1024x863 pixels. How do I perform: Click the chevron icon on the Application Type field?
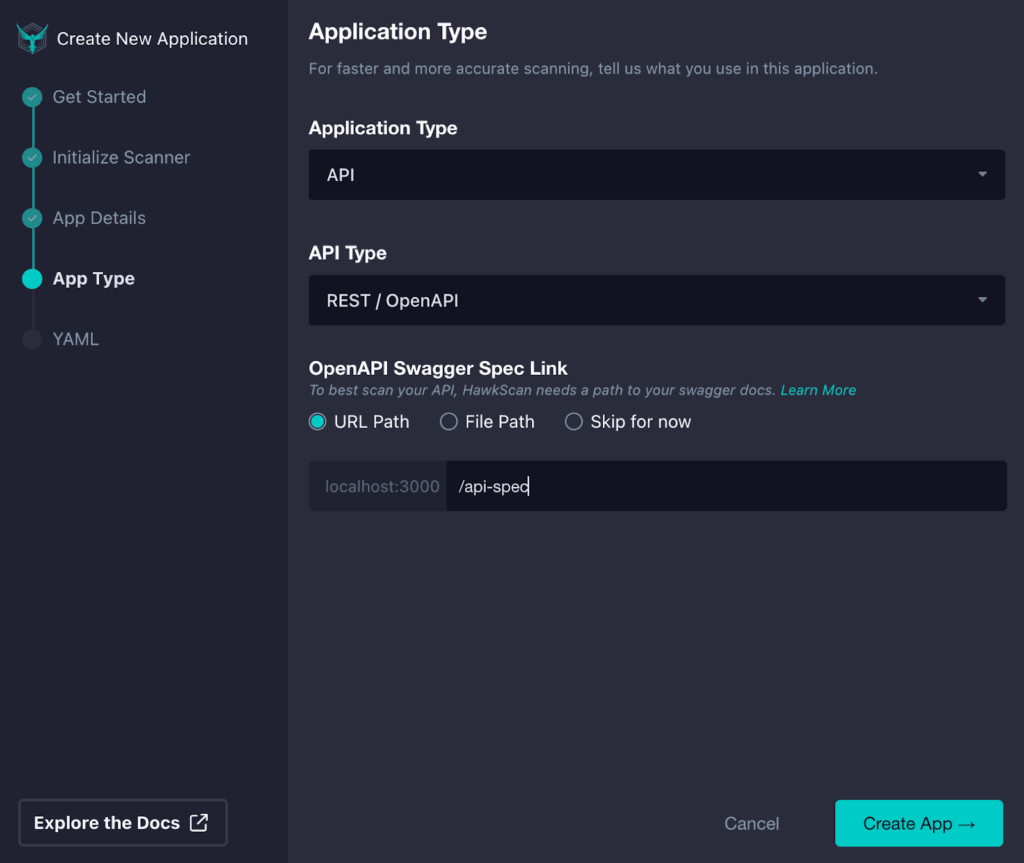pos(983,174)
